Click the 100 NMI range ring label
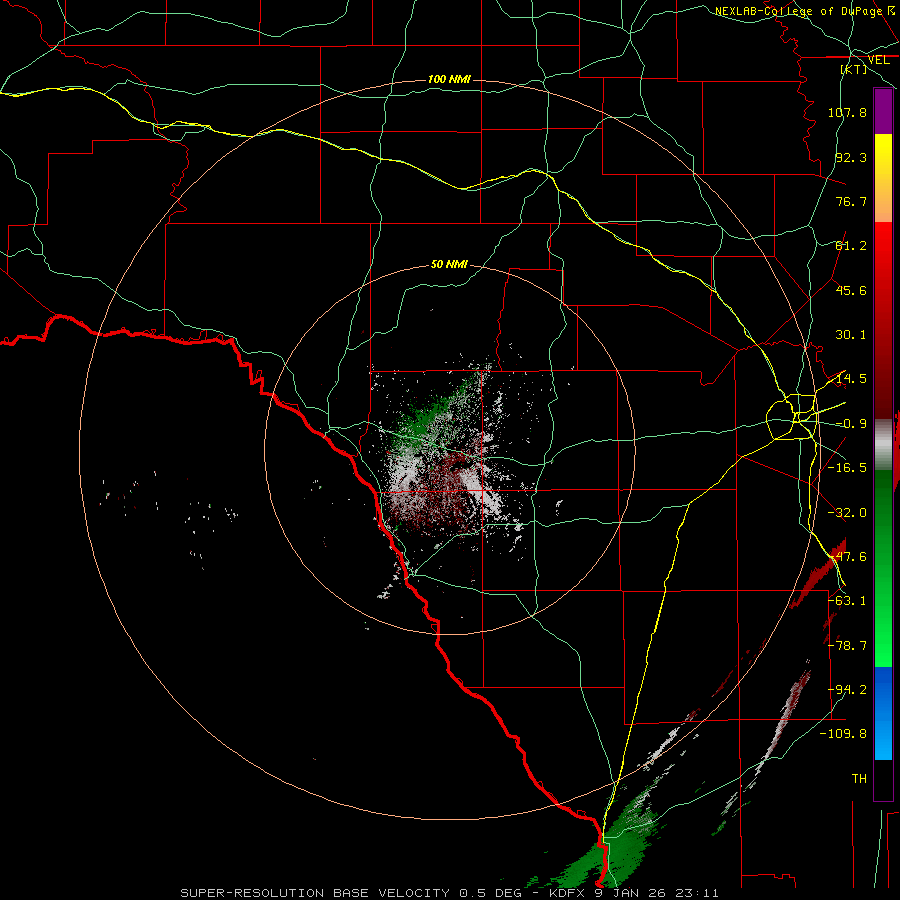The image size is (900, 900). 449,79
